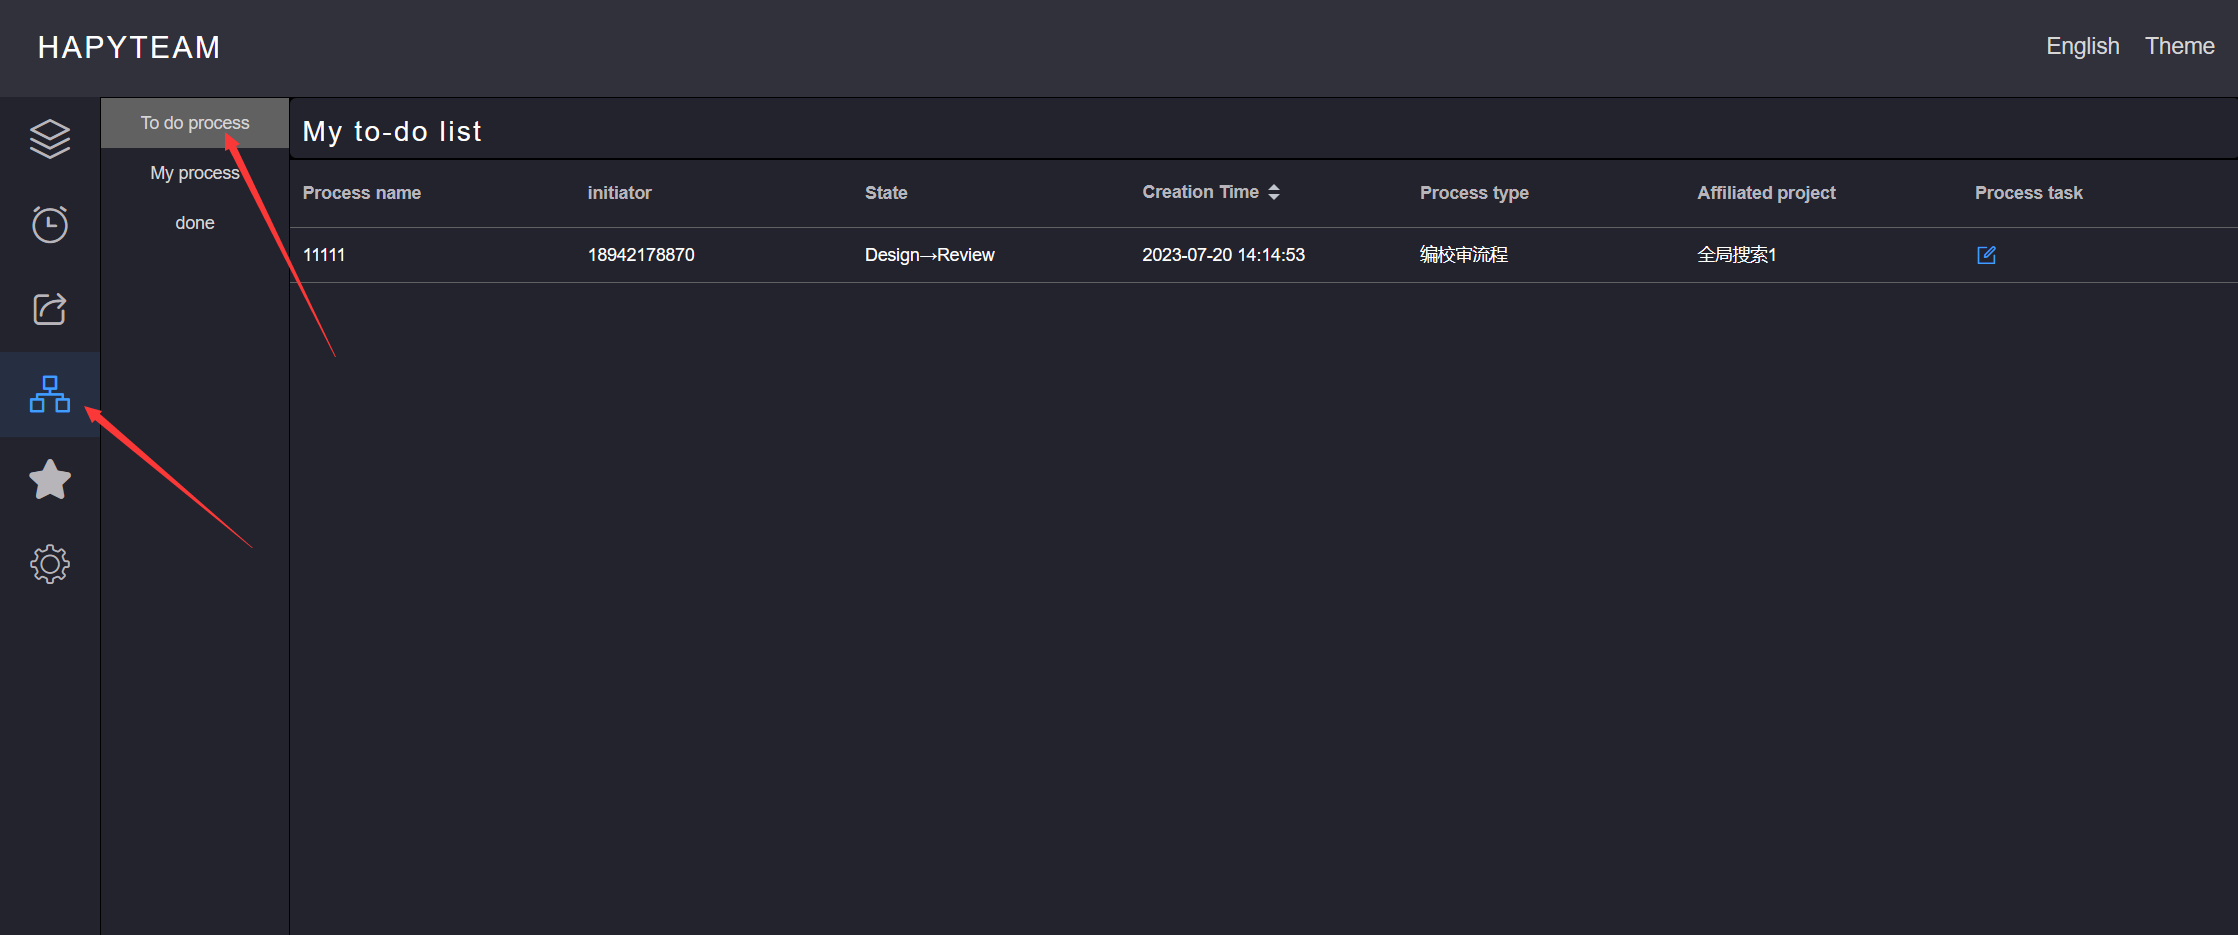Select the process name 11111 cell
Viewport: 2238px width, 935px height.
pyautogui.click(x=324, y=255)
